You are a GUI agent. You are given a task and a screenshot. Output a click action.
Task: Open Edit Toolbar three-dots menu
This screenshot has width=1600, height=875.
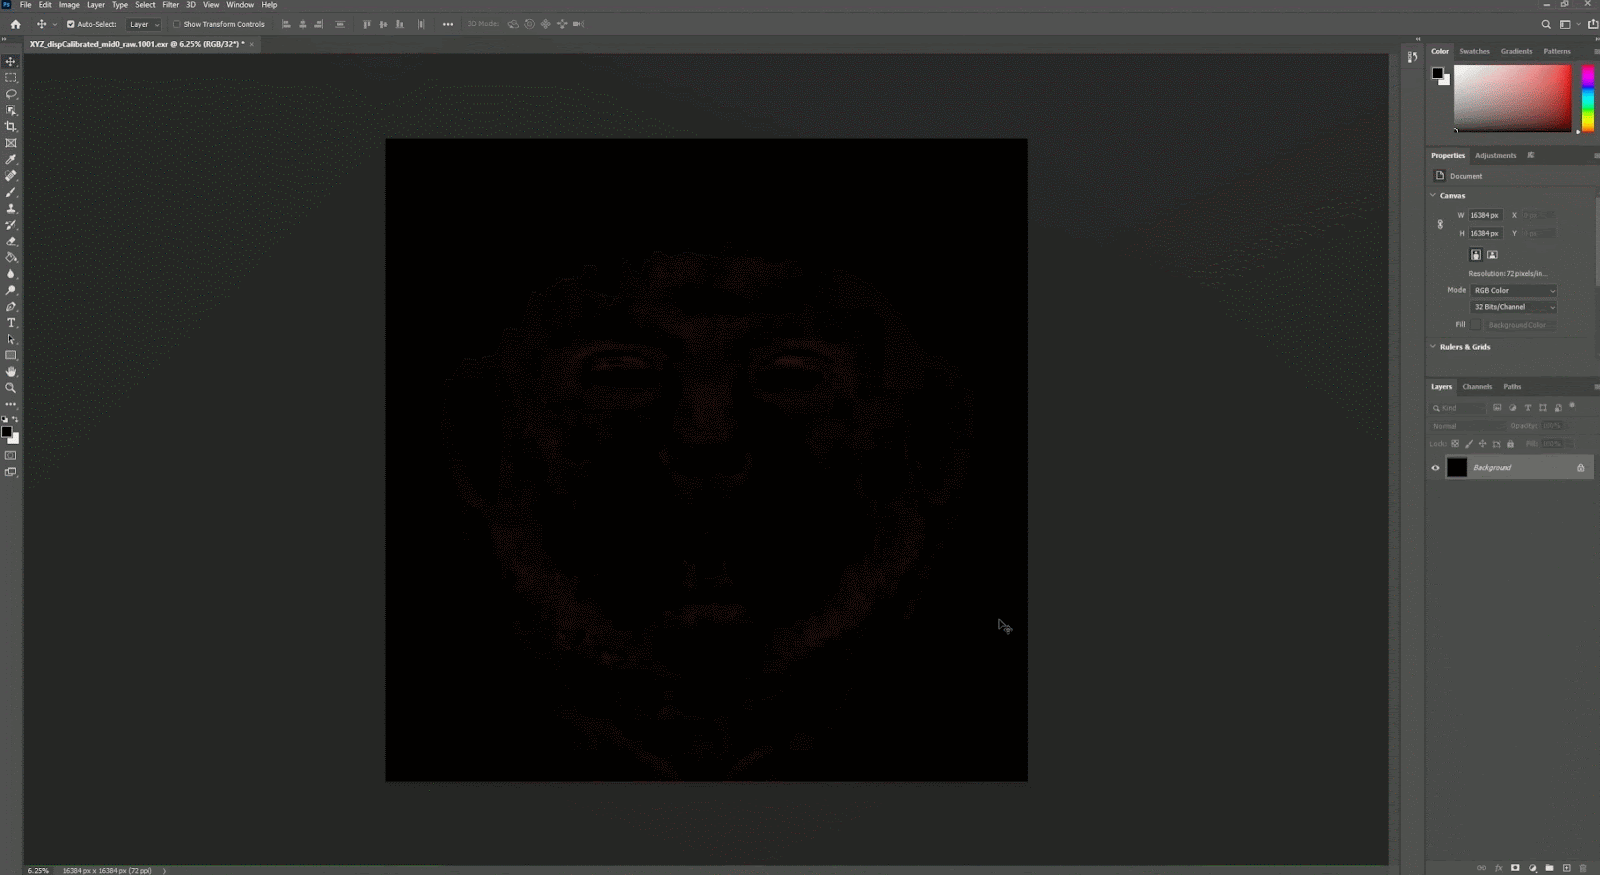click(11, 404)
